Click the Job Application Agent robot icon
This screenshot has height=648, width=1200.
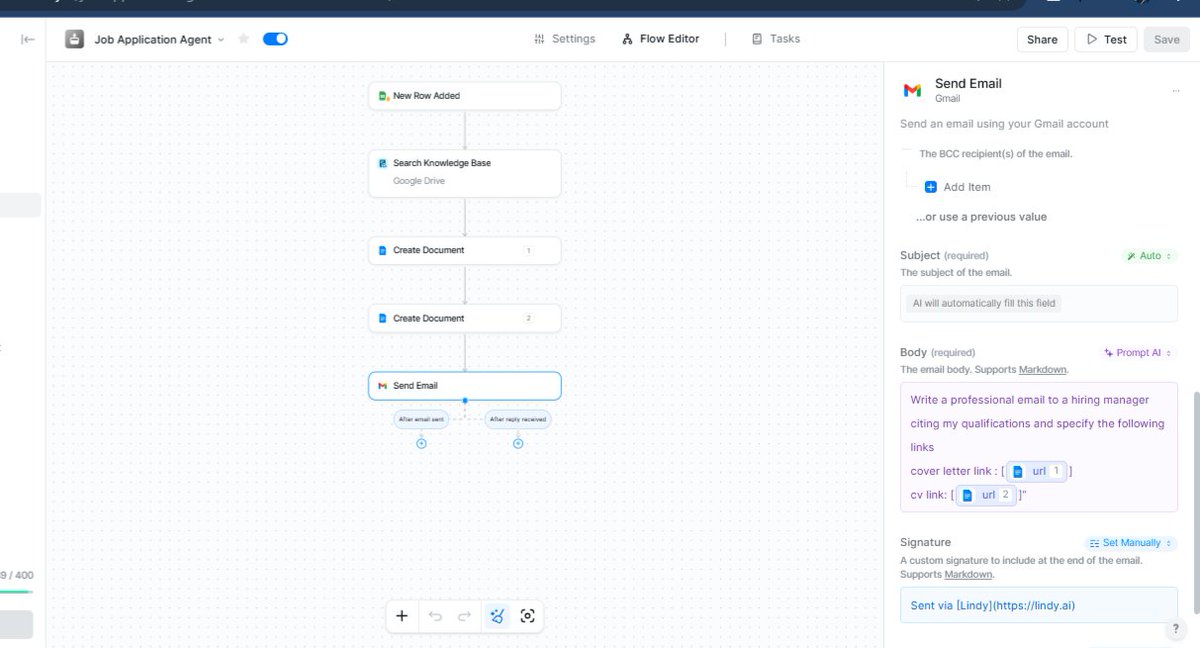click(x=75, y=39)
